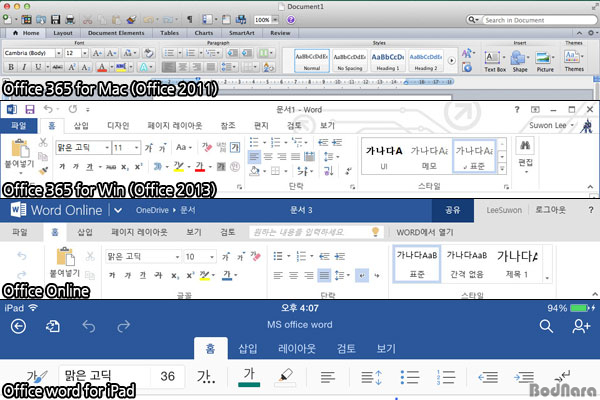Open Themes gallery in Mac Word
600x400 pixels.
574,61
